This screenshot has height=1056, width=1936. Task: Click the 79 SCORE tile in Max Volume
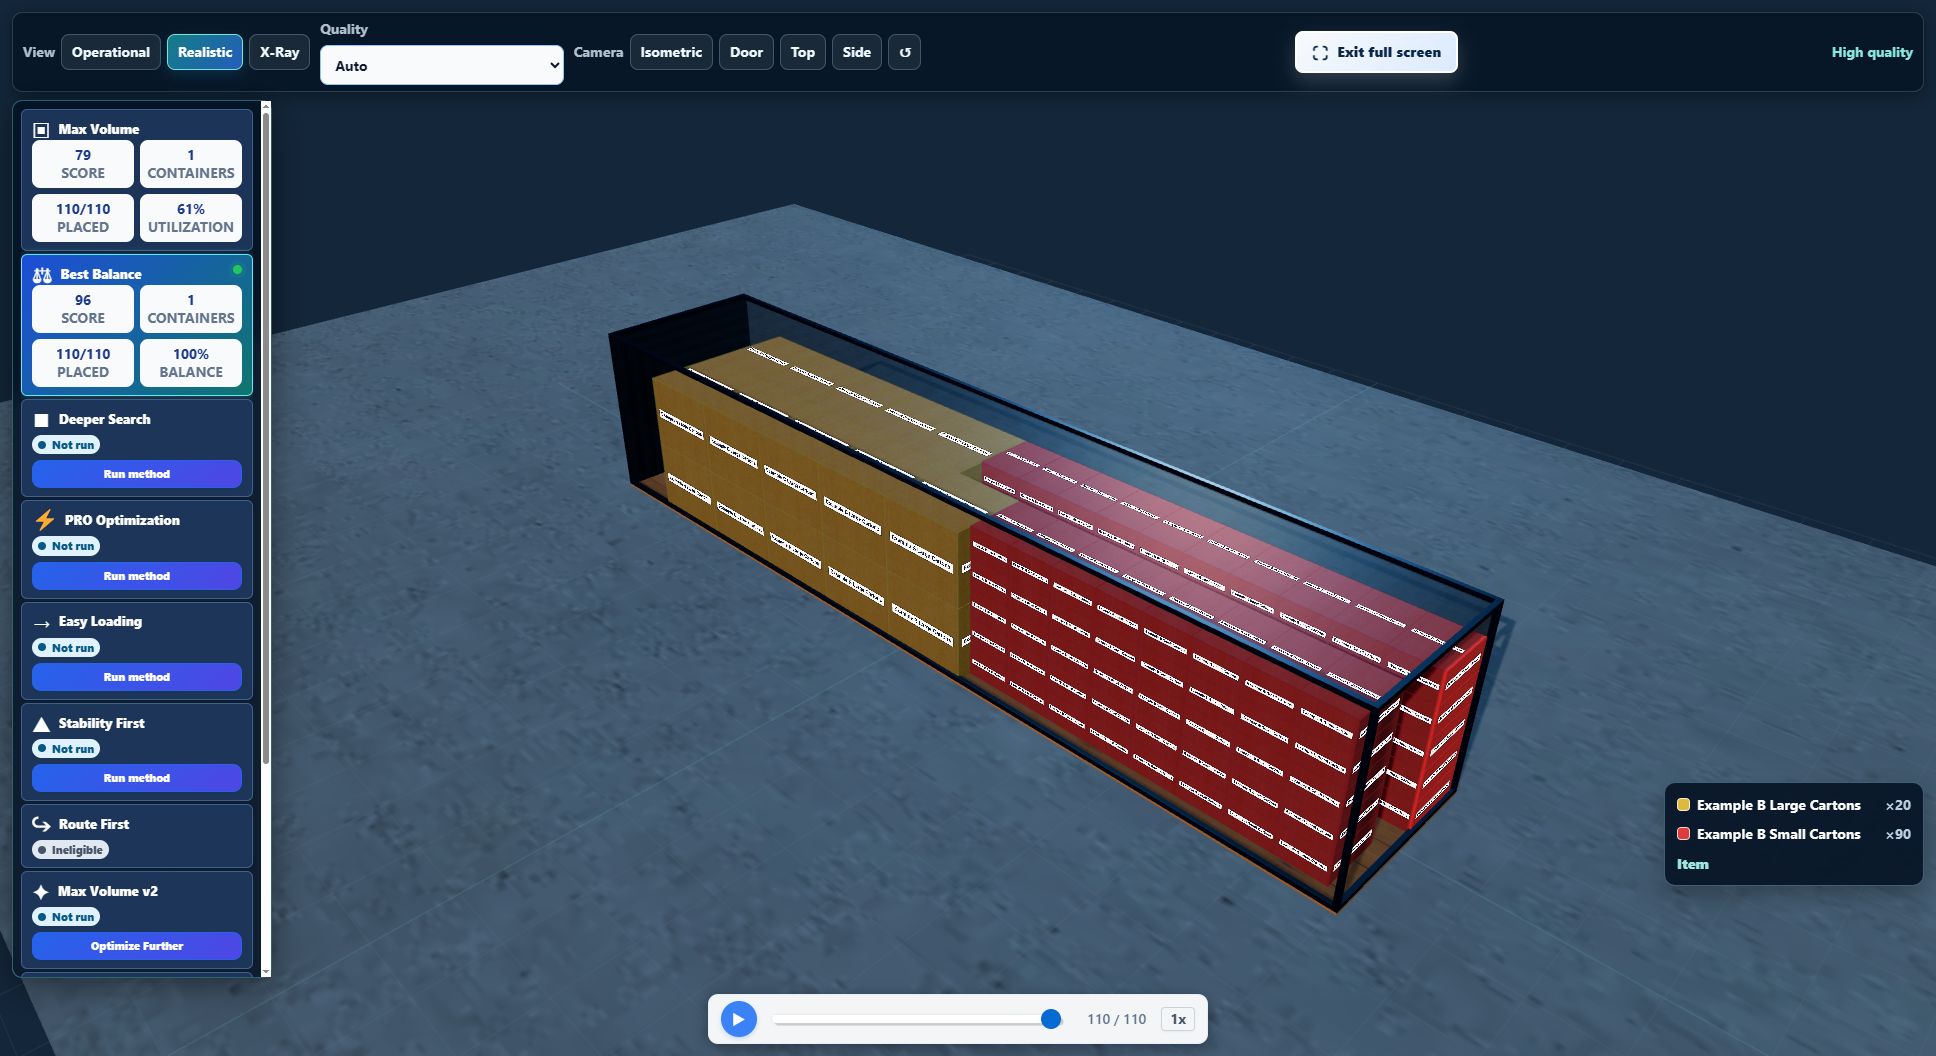[x=83, y=164]
